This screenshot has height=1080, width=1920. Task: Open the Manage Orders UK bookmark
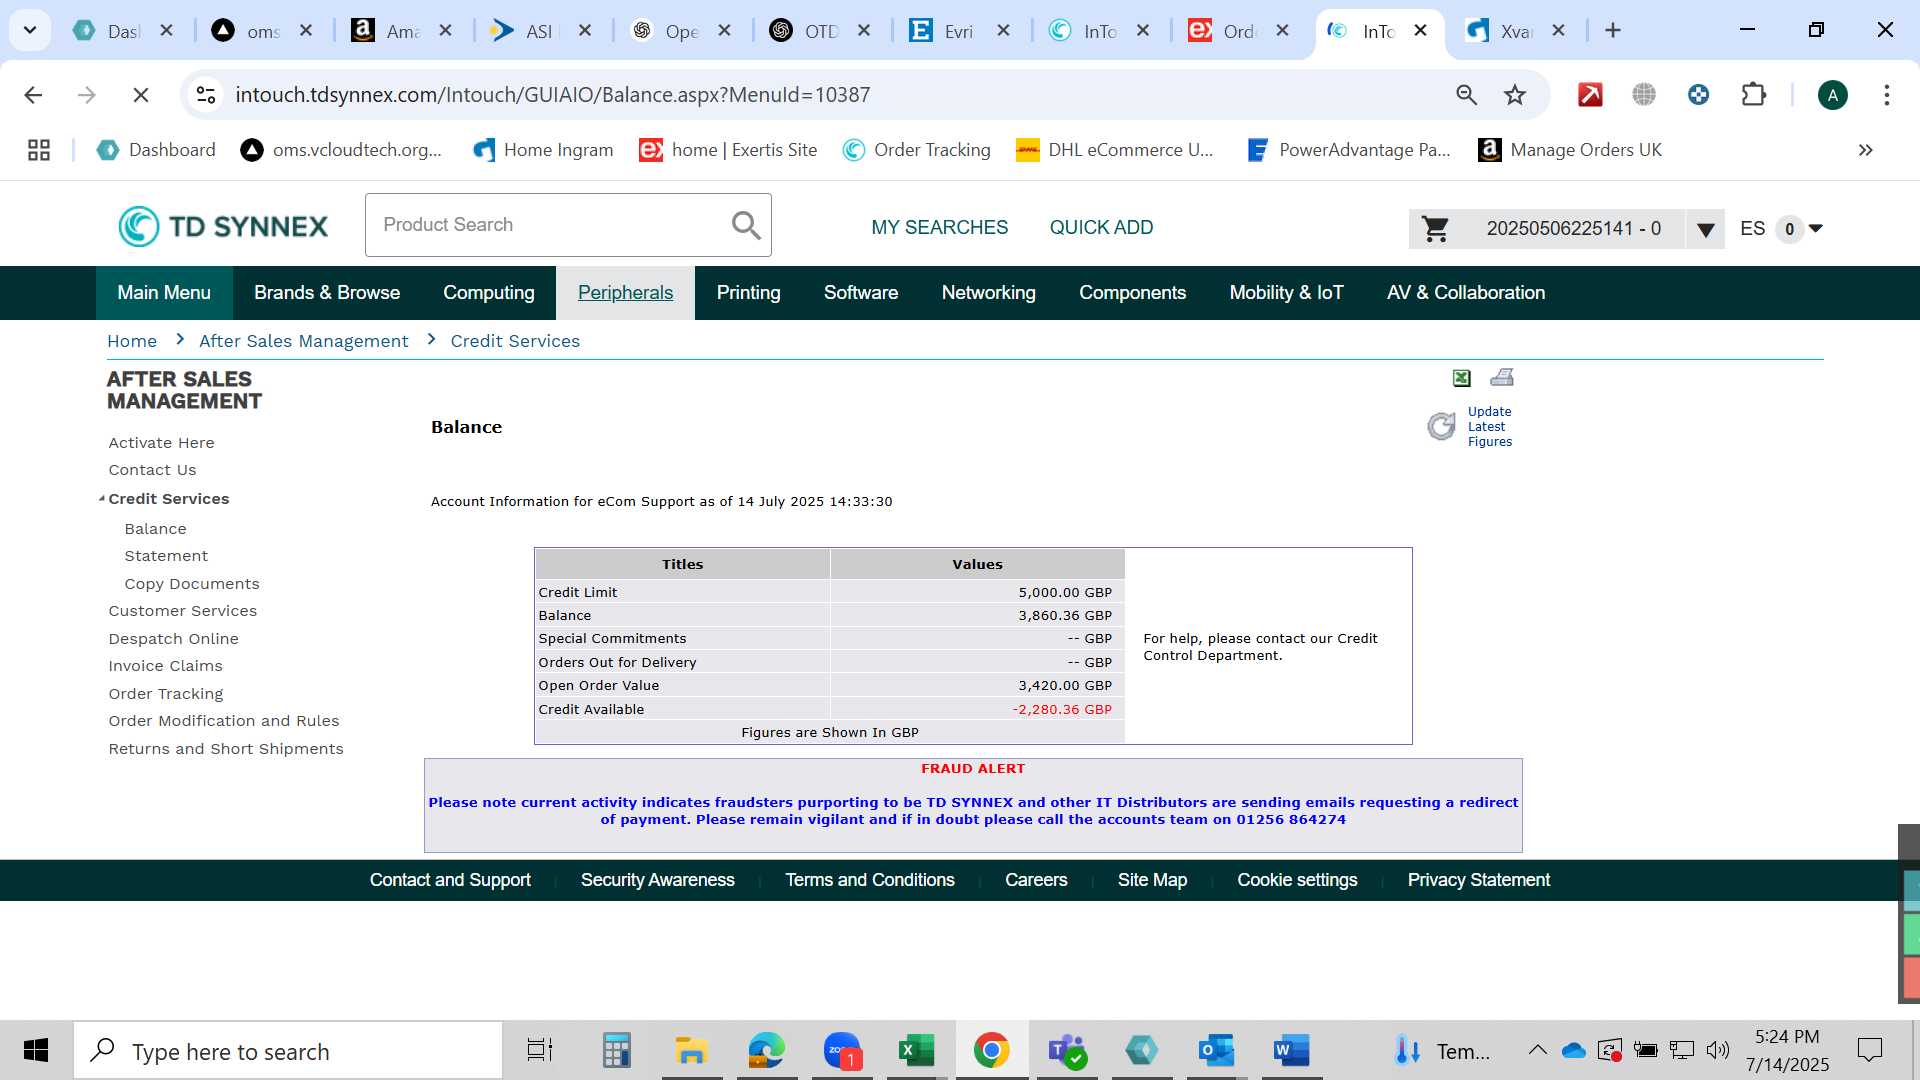point(1570,150)
